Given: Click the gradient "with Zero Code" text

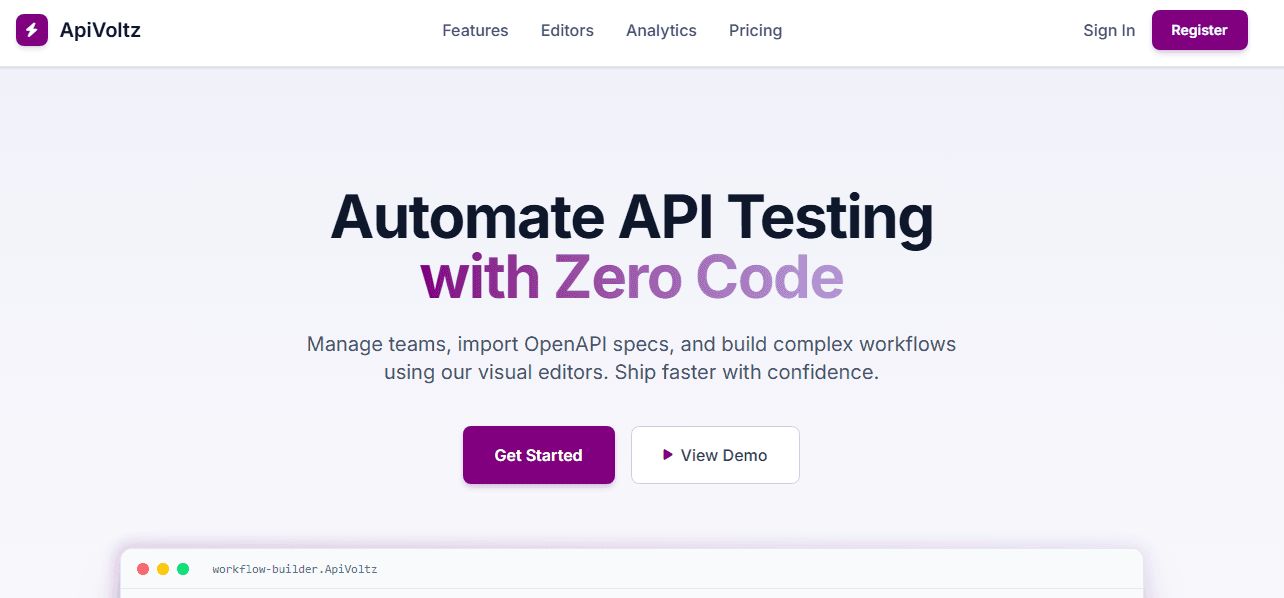Looking at the screenshot, I should [x=631, y=277].
